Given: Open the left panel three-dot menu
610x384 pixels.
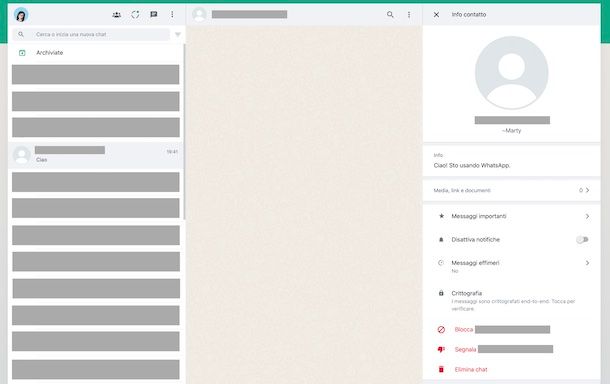Looking at the screenshot, I should point(172,15).
